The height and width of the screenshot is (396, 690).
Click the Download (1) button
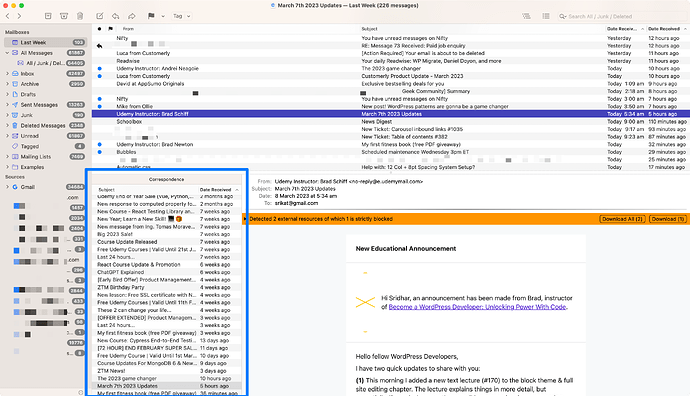(x=668, y=219)
